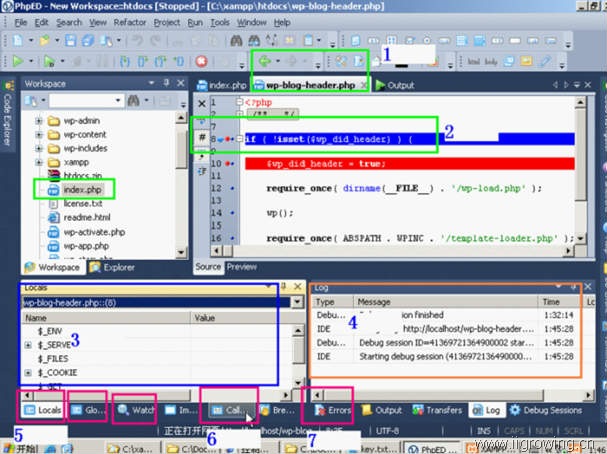Expand the $_SERVER variable node
This screenshot has height=454, width=607.
(28, 345)
